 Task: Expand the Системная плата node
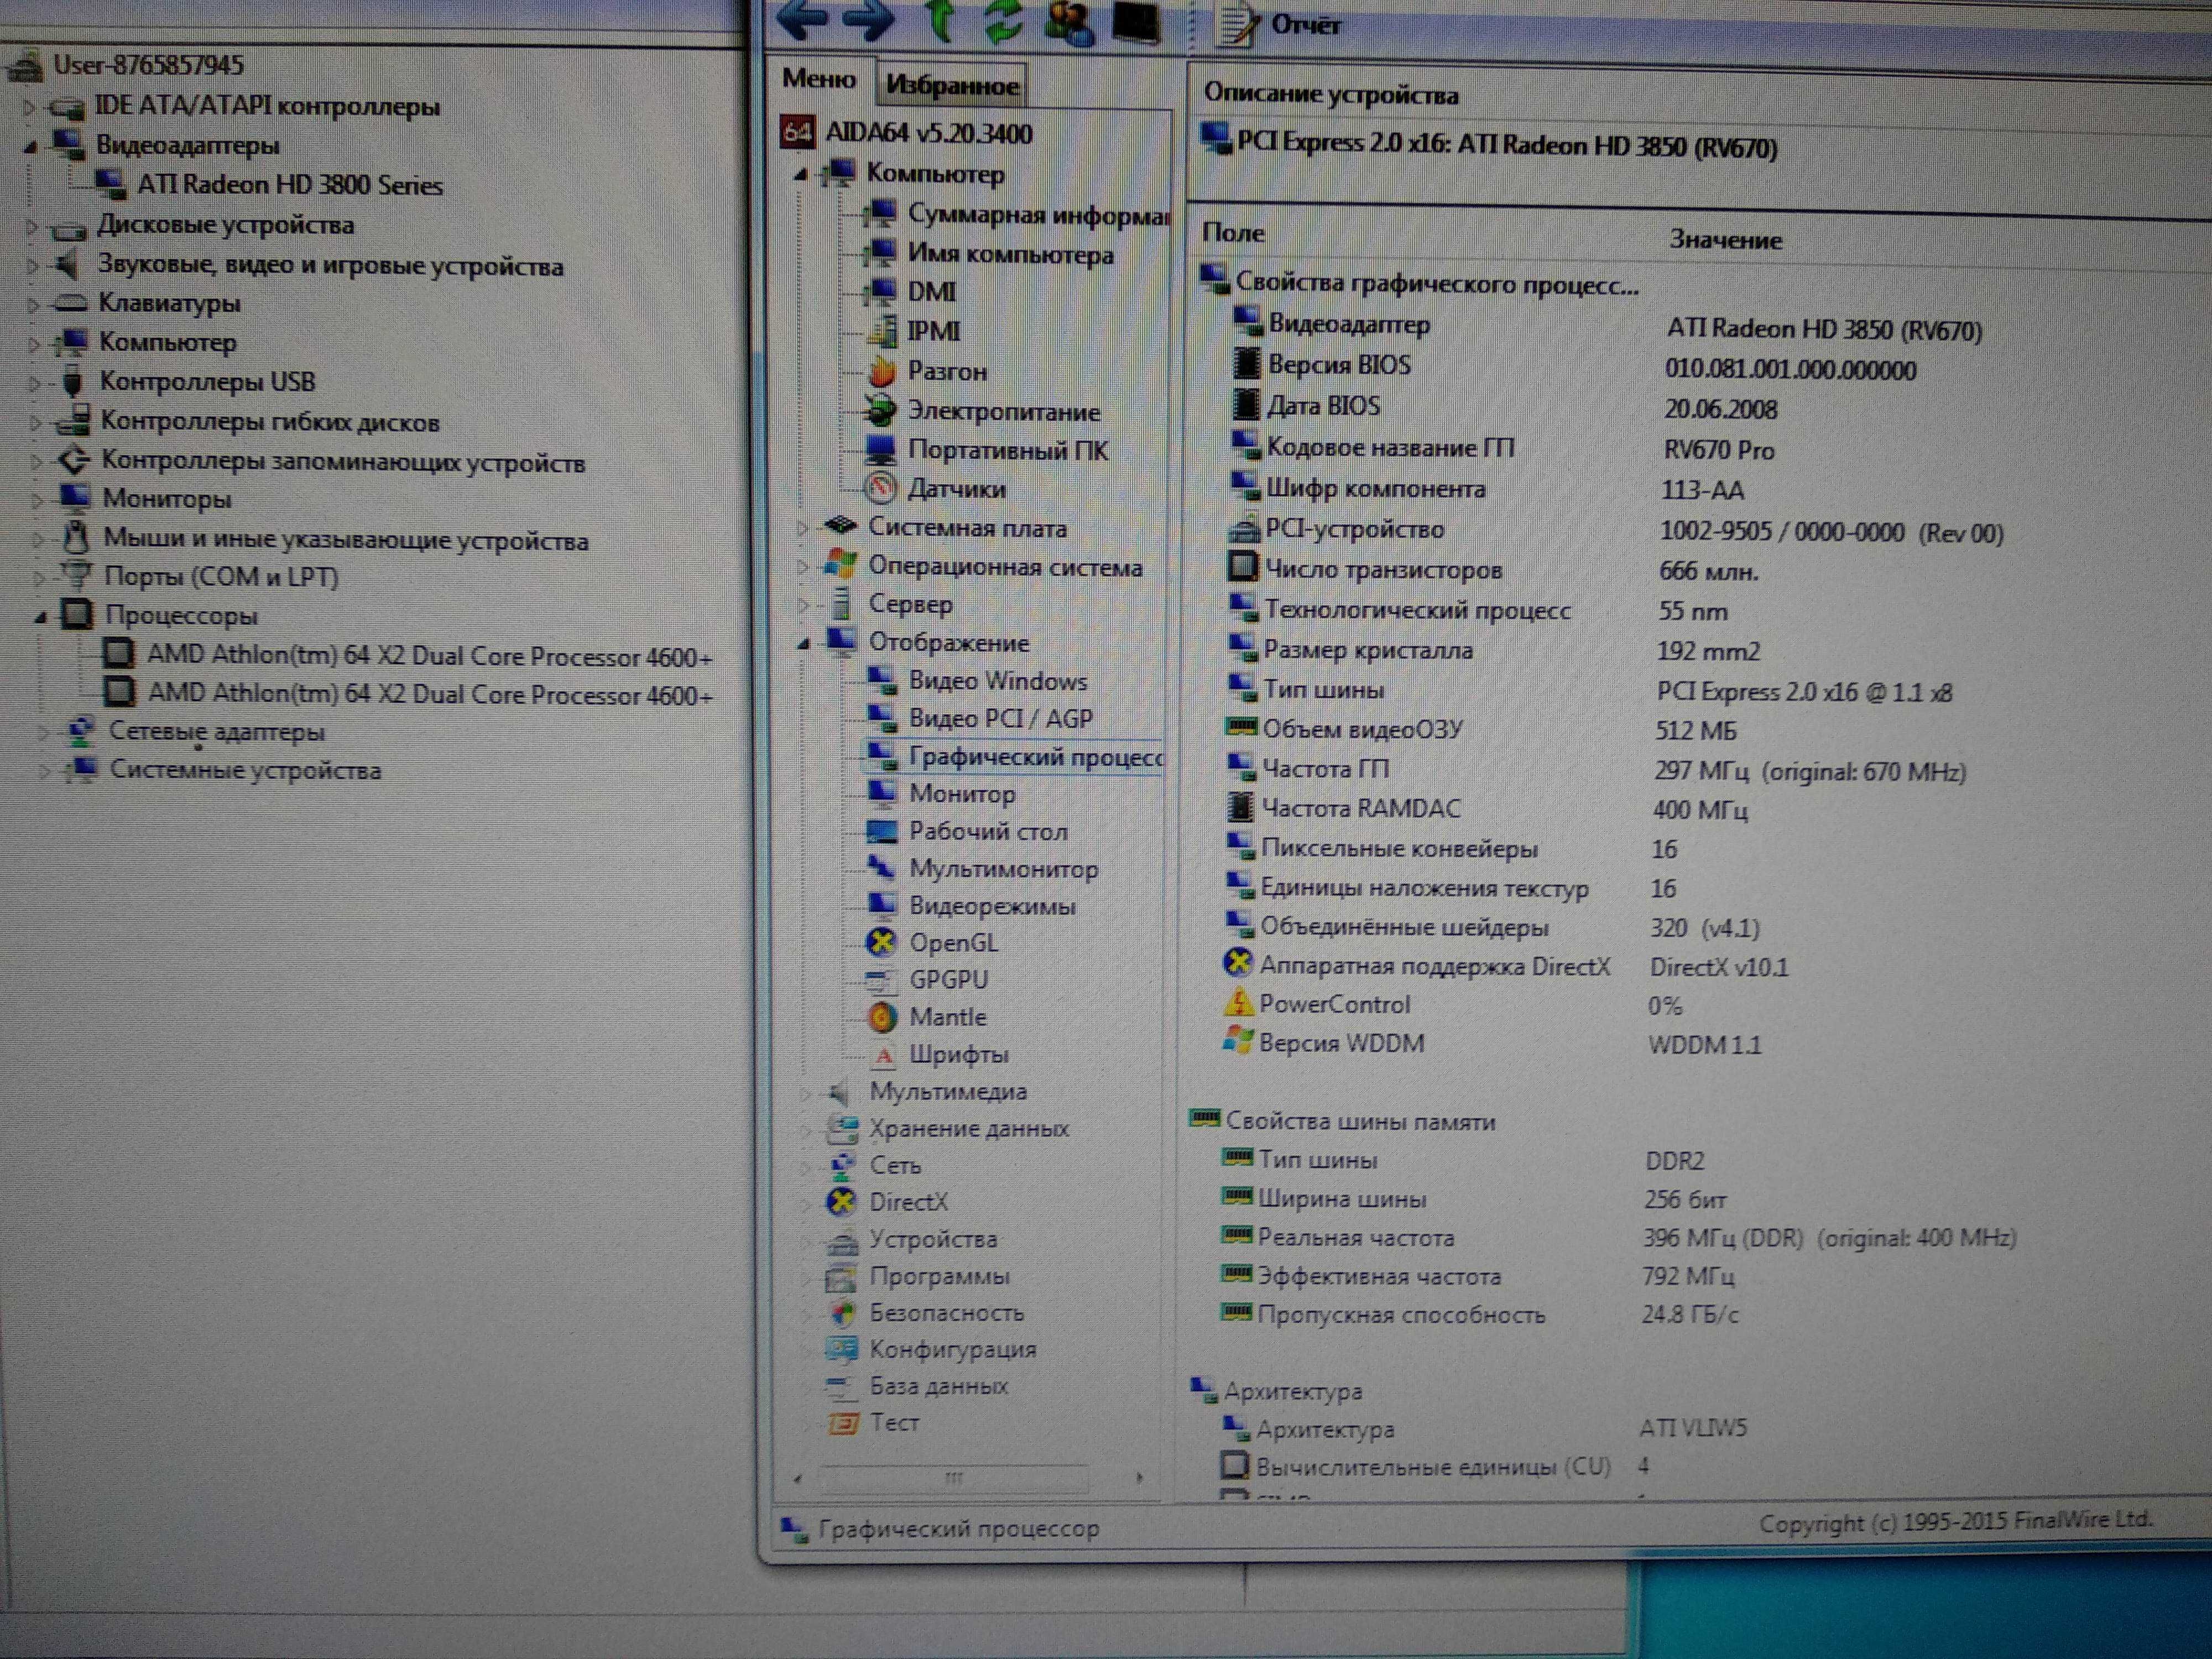coord(803,527)
